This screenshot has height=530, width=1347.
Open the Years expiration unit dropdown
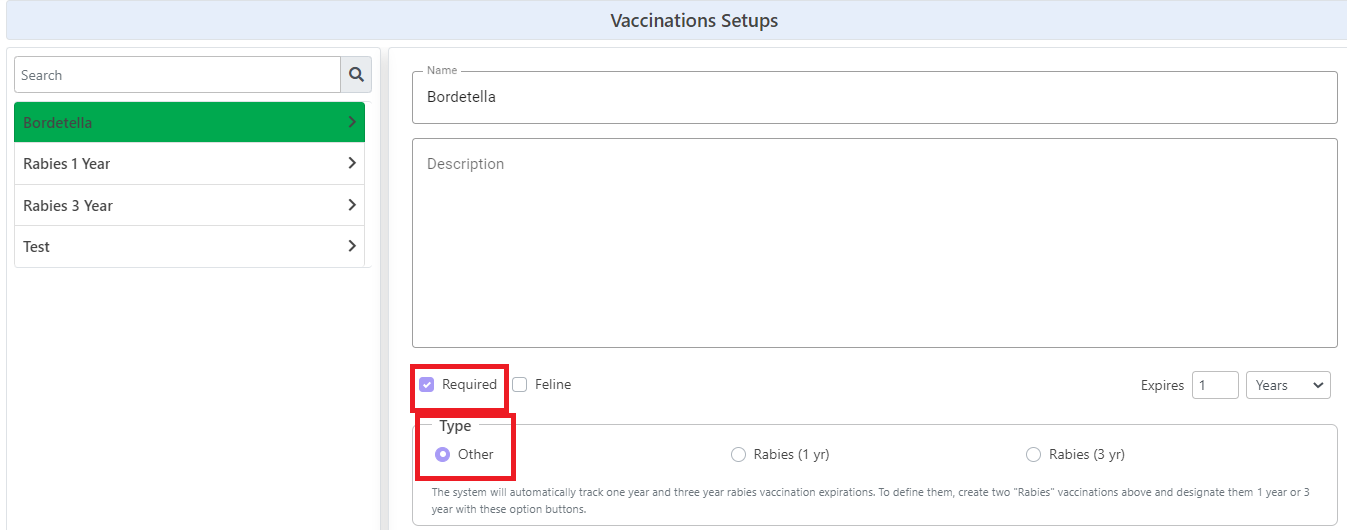point(1288,385)
